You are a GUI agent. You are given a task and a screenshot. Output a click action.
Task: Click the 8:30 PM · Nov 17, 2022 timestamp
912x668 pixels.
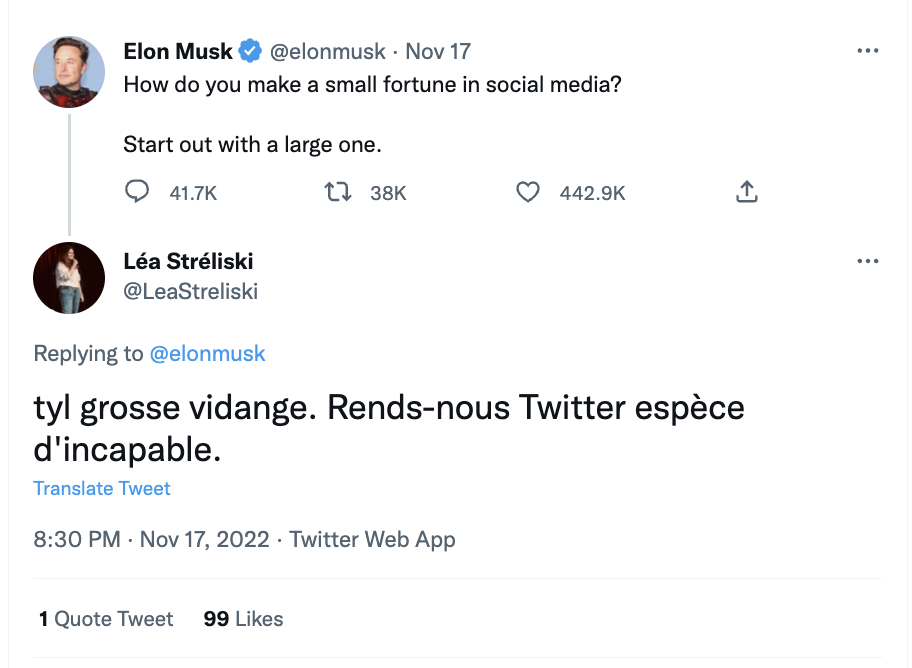(x=151, y=539)
